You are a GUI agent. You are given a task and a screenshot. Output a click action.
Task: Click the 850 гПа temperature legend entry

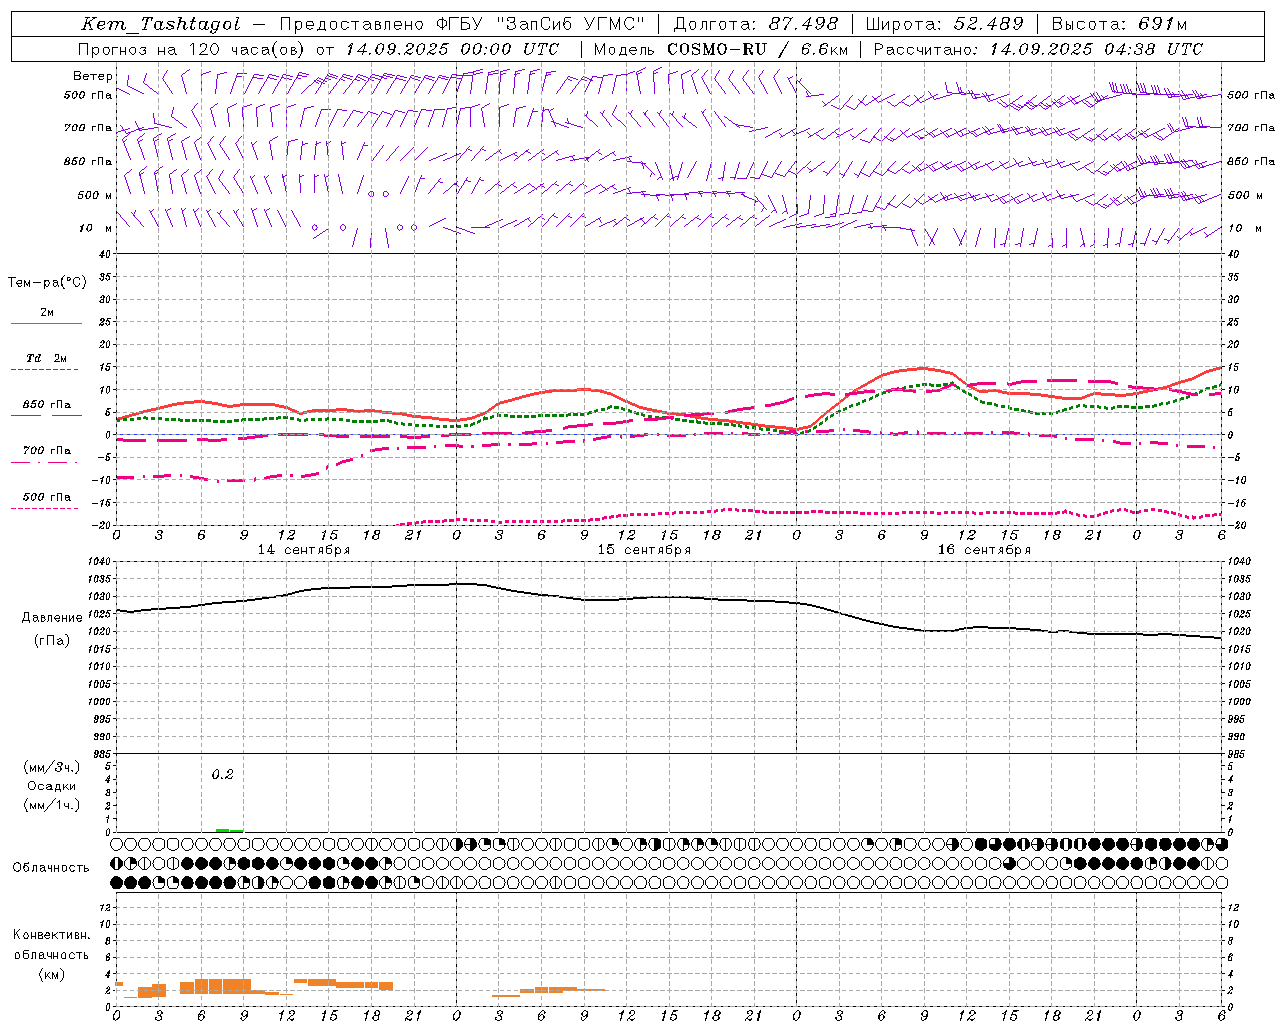(46, 404)
